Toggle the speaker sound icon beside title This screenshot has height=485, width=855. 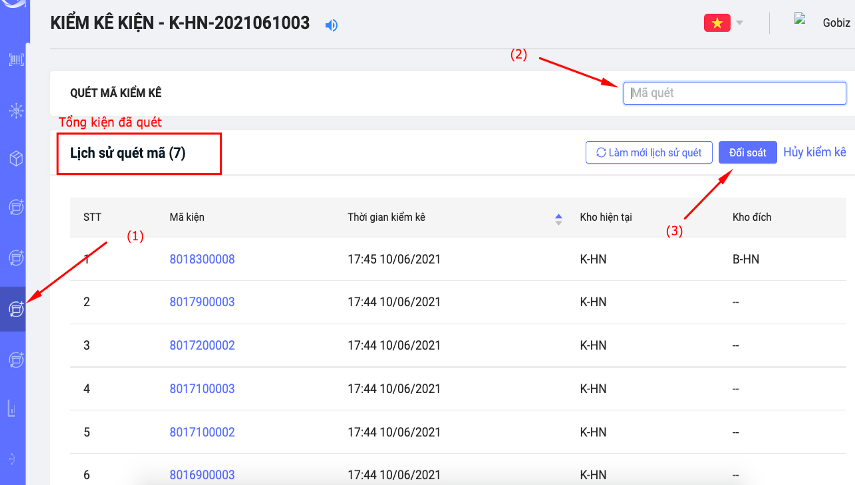tap(332, 24)
